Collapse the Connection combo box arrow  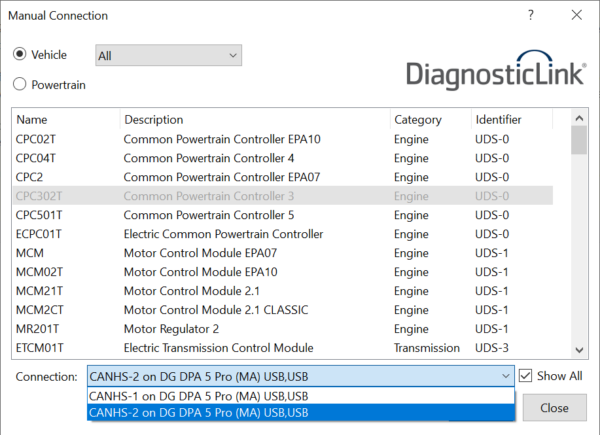(x=505, y=376)
